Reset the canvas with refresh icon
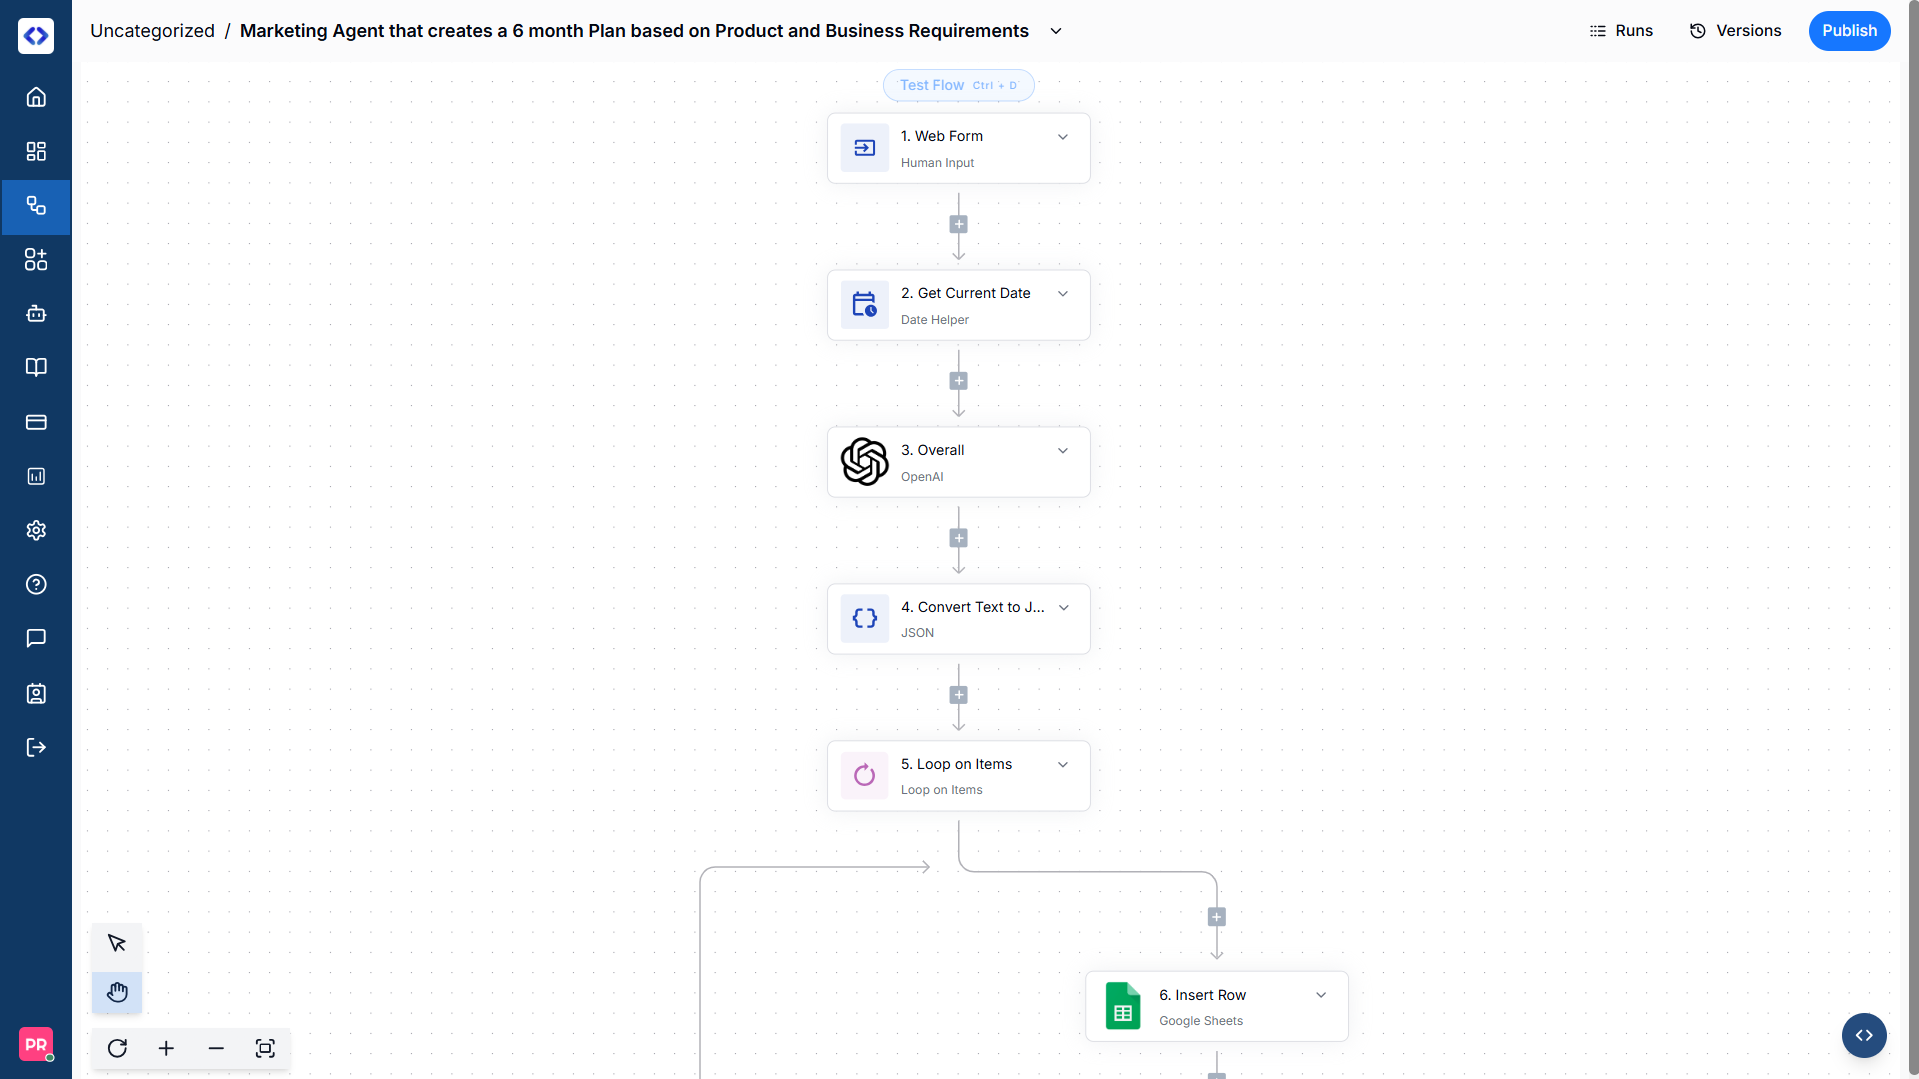 point(117,1048)
